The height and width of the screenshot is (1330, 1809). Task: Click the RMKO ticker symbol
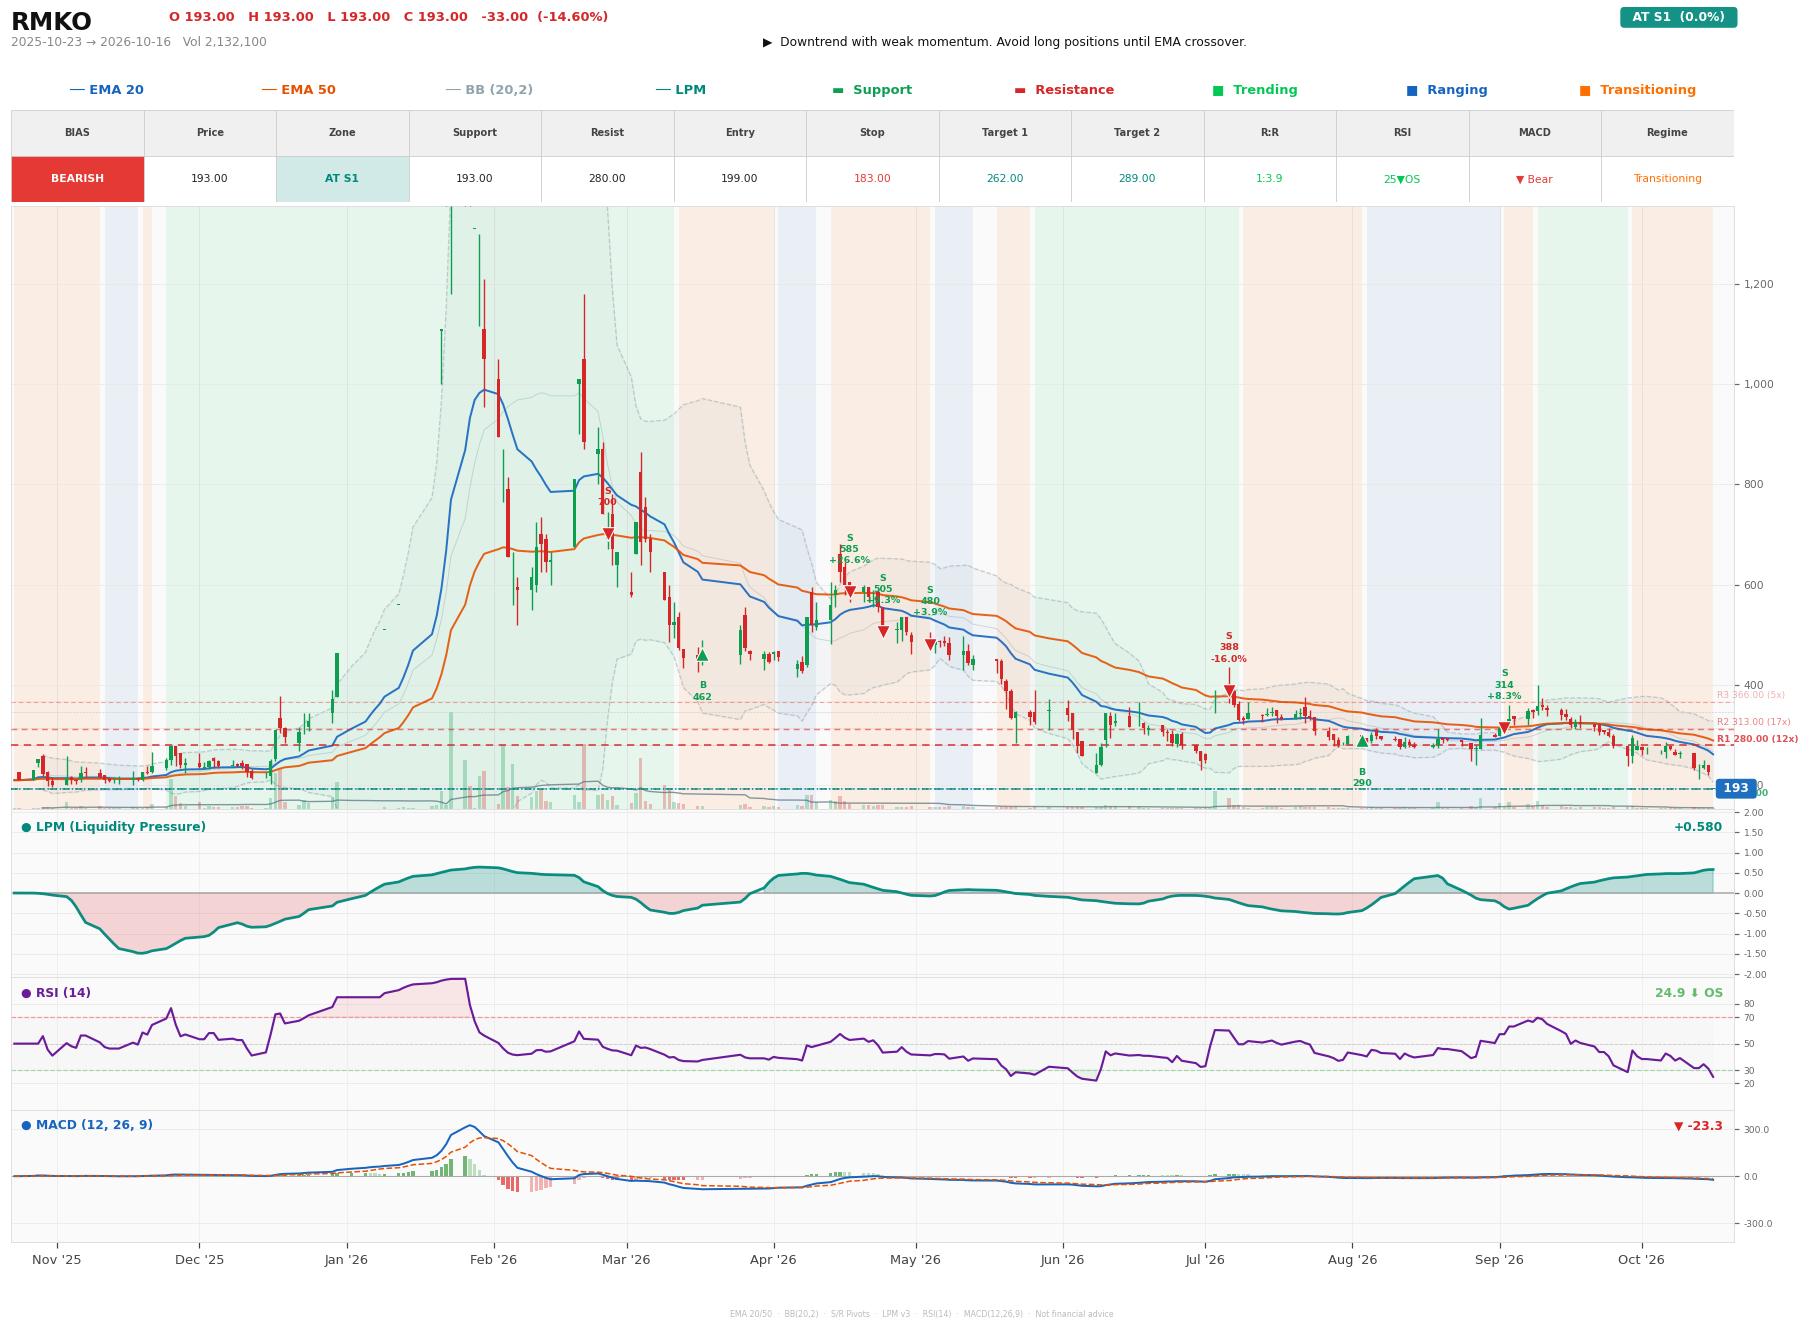[x=51, y=22]
